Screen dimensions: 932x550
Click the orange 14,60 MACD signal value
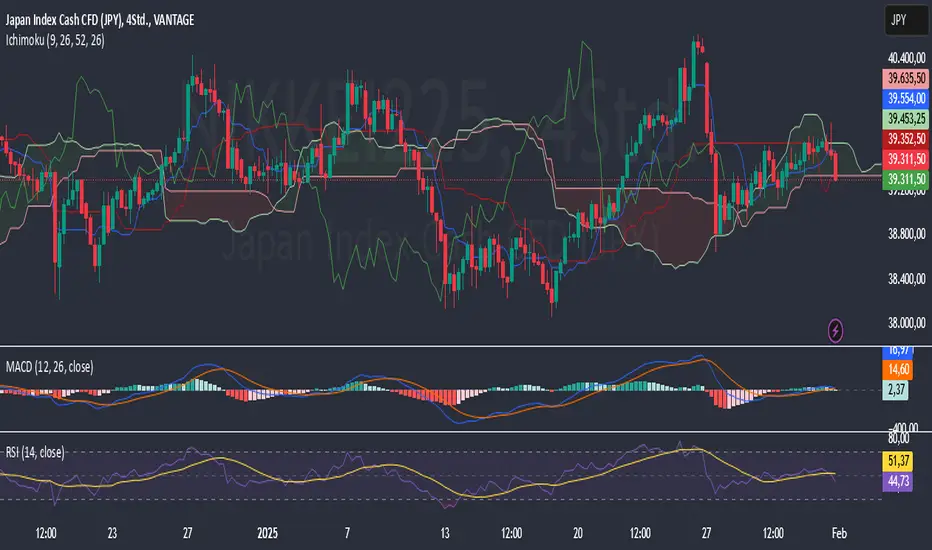(898, 369)
